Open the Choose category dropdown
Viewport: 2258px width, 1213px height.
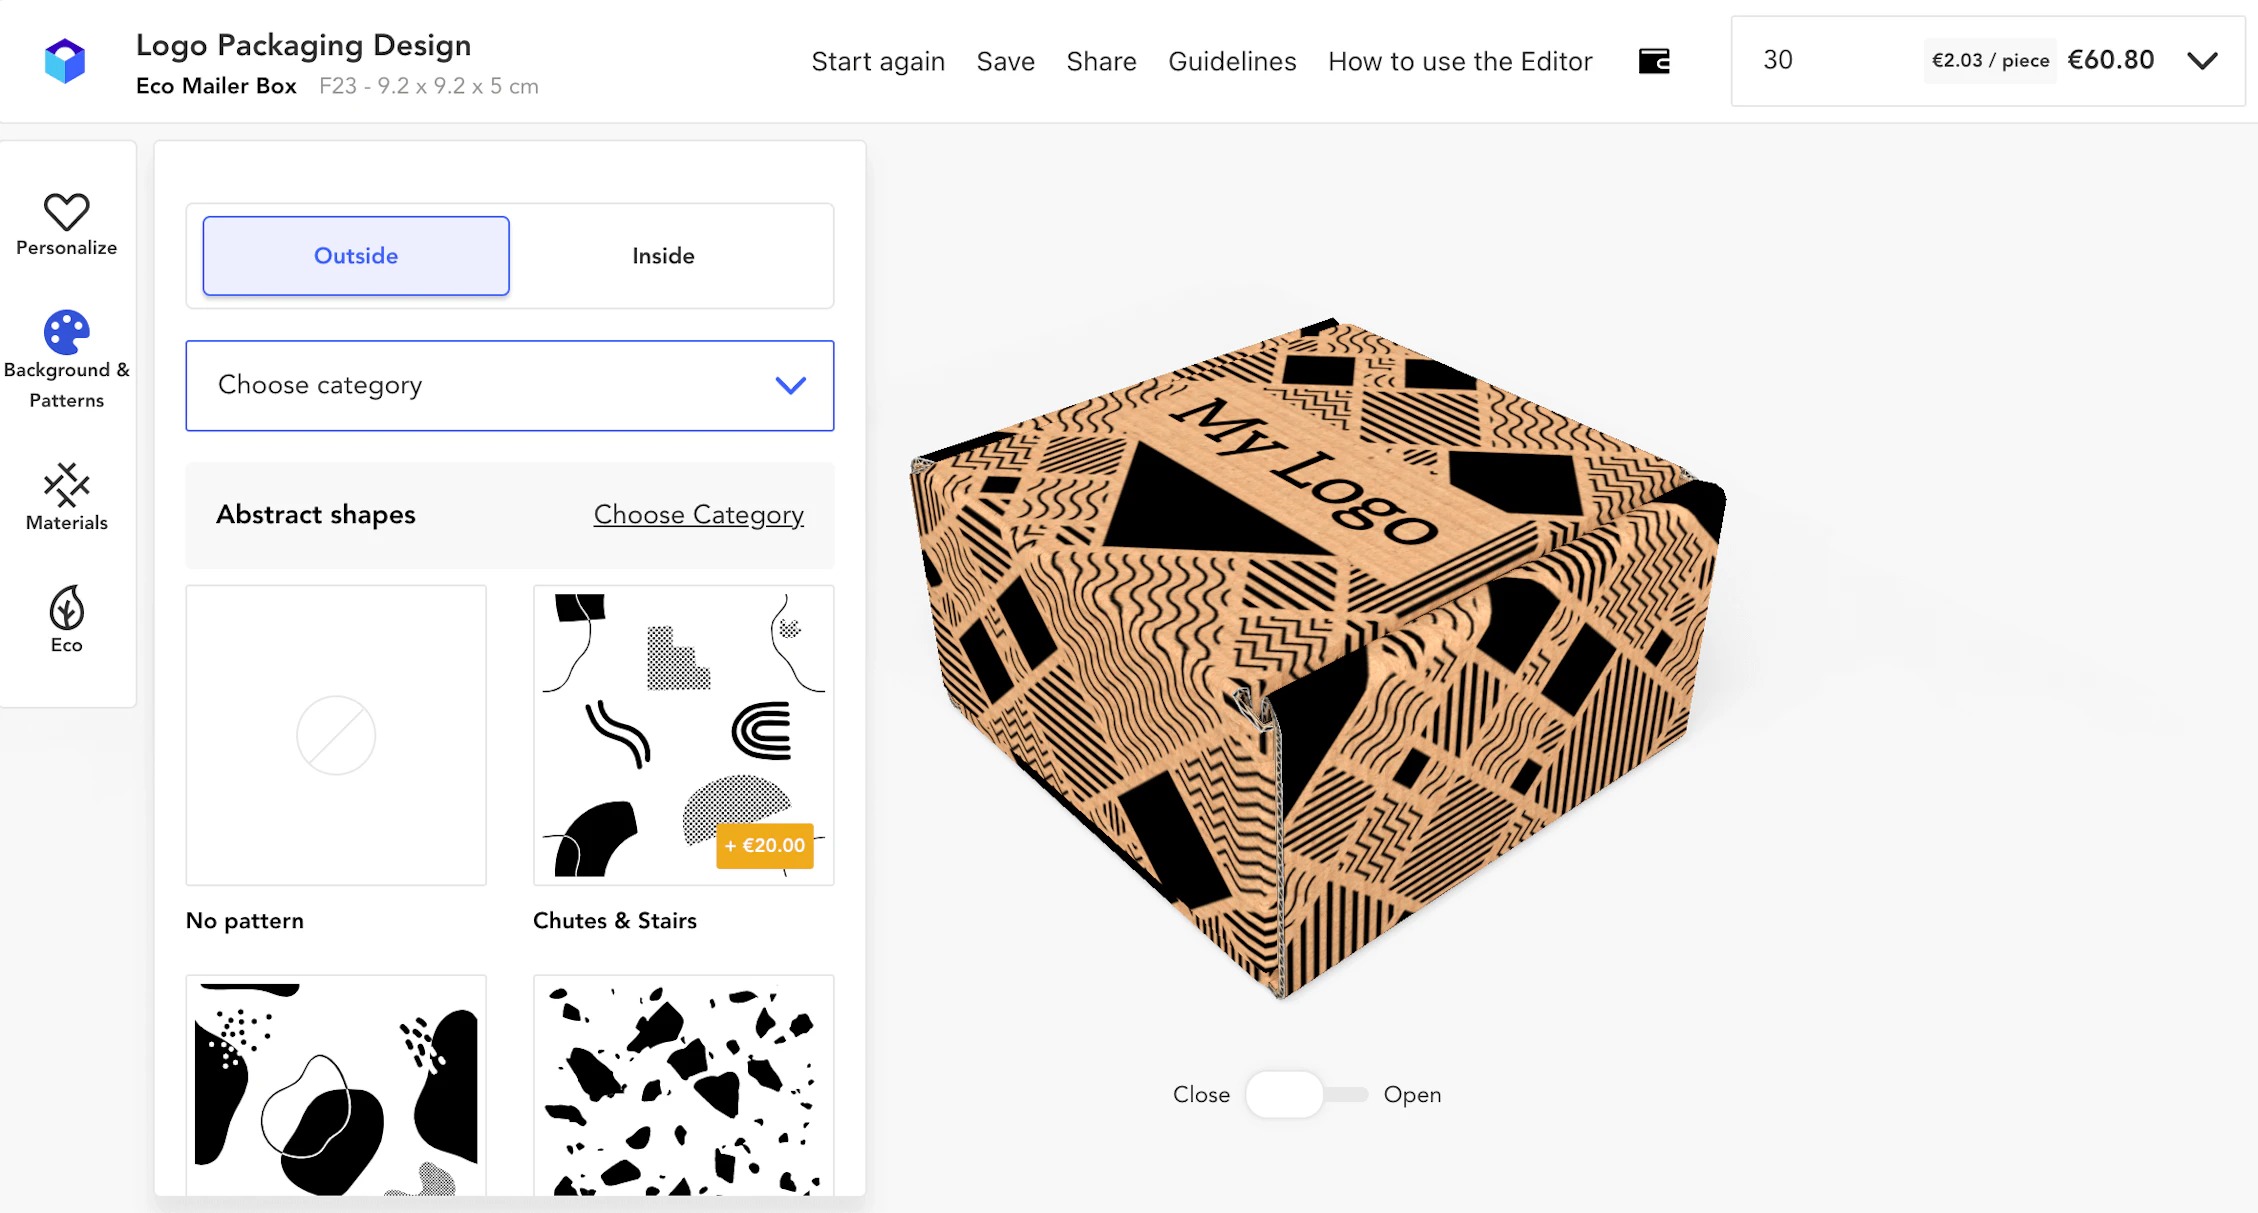[x=509, y=386]
